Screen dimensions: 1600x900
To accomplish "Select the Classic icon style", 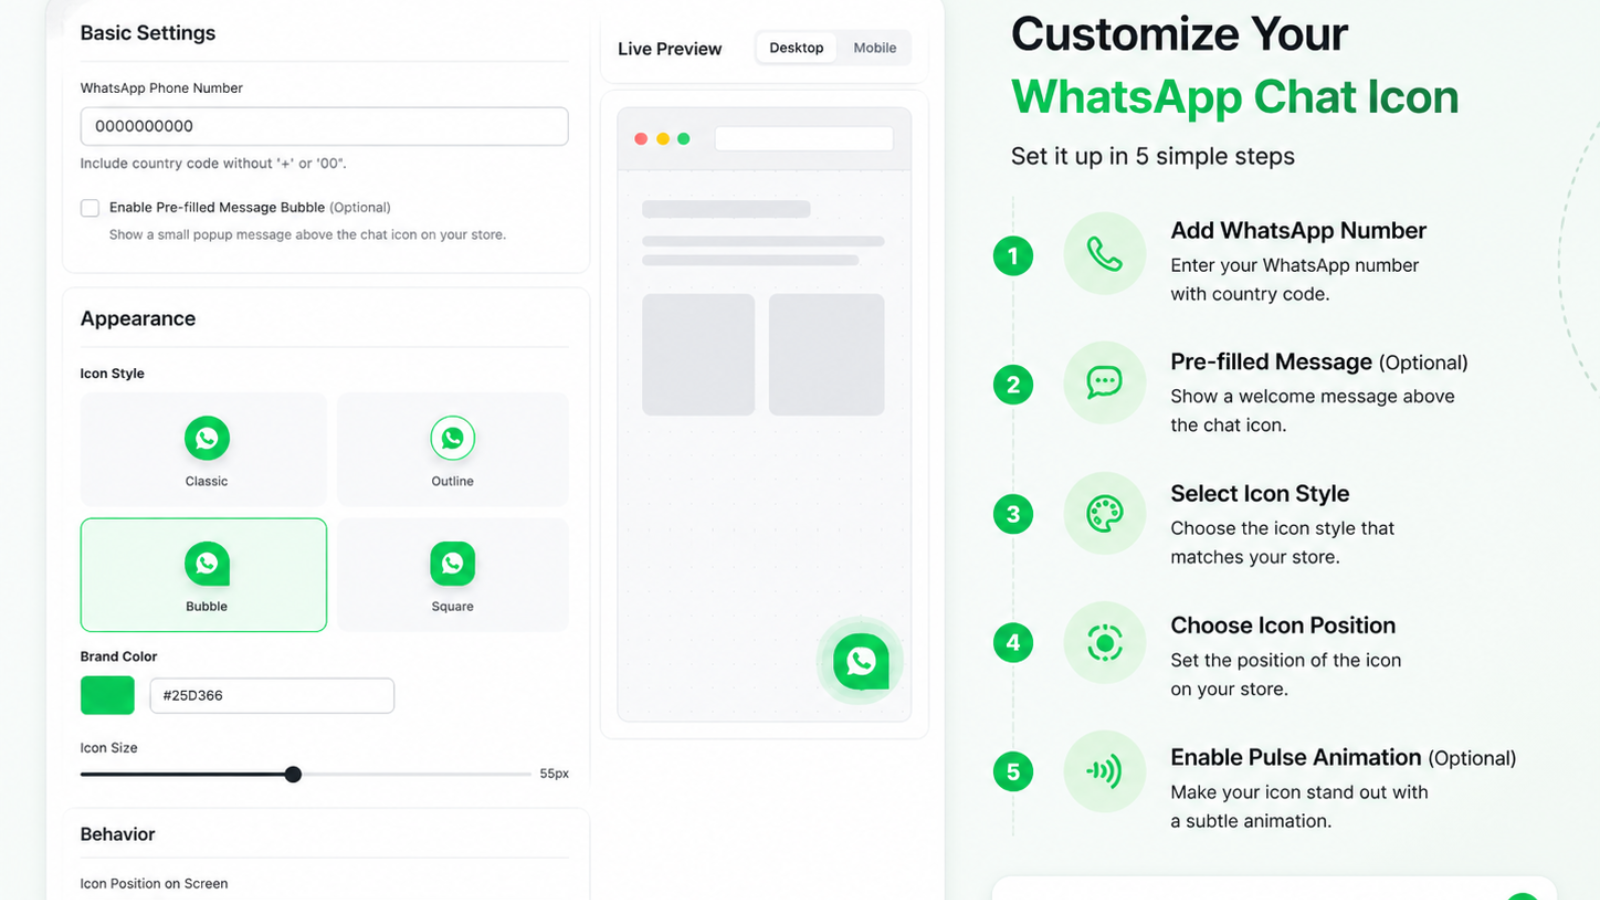I will click(x=204, y=449).
